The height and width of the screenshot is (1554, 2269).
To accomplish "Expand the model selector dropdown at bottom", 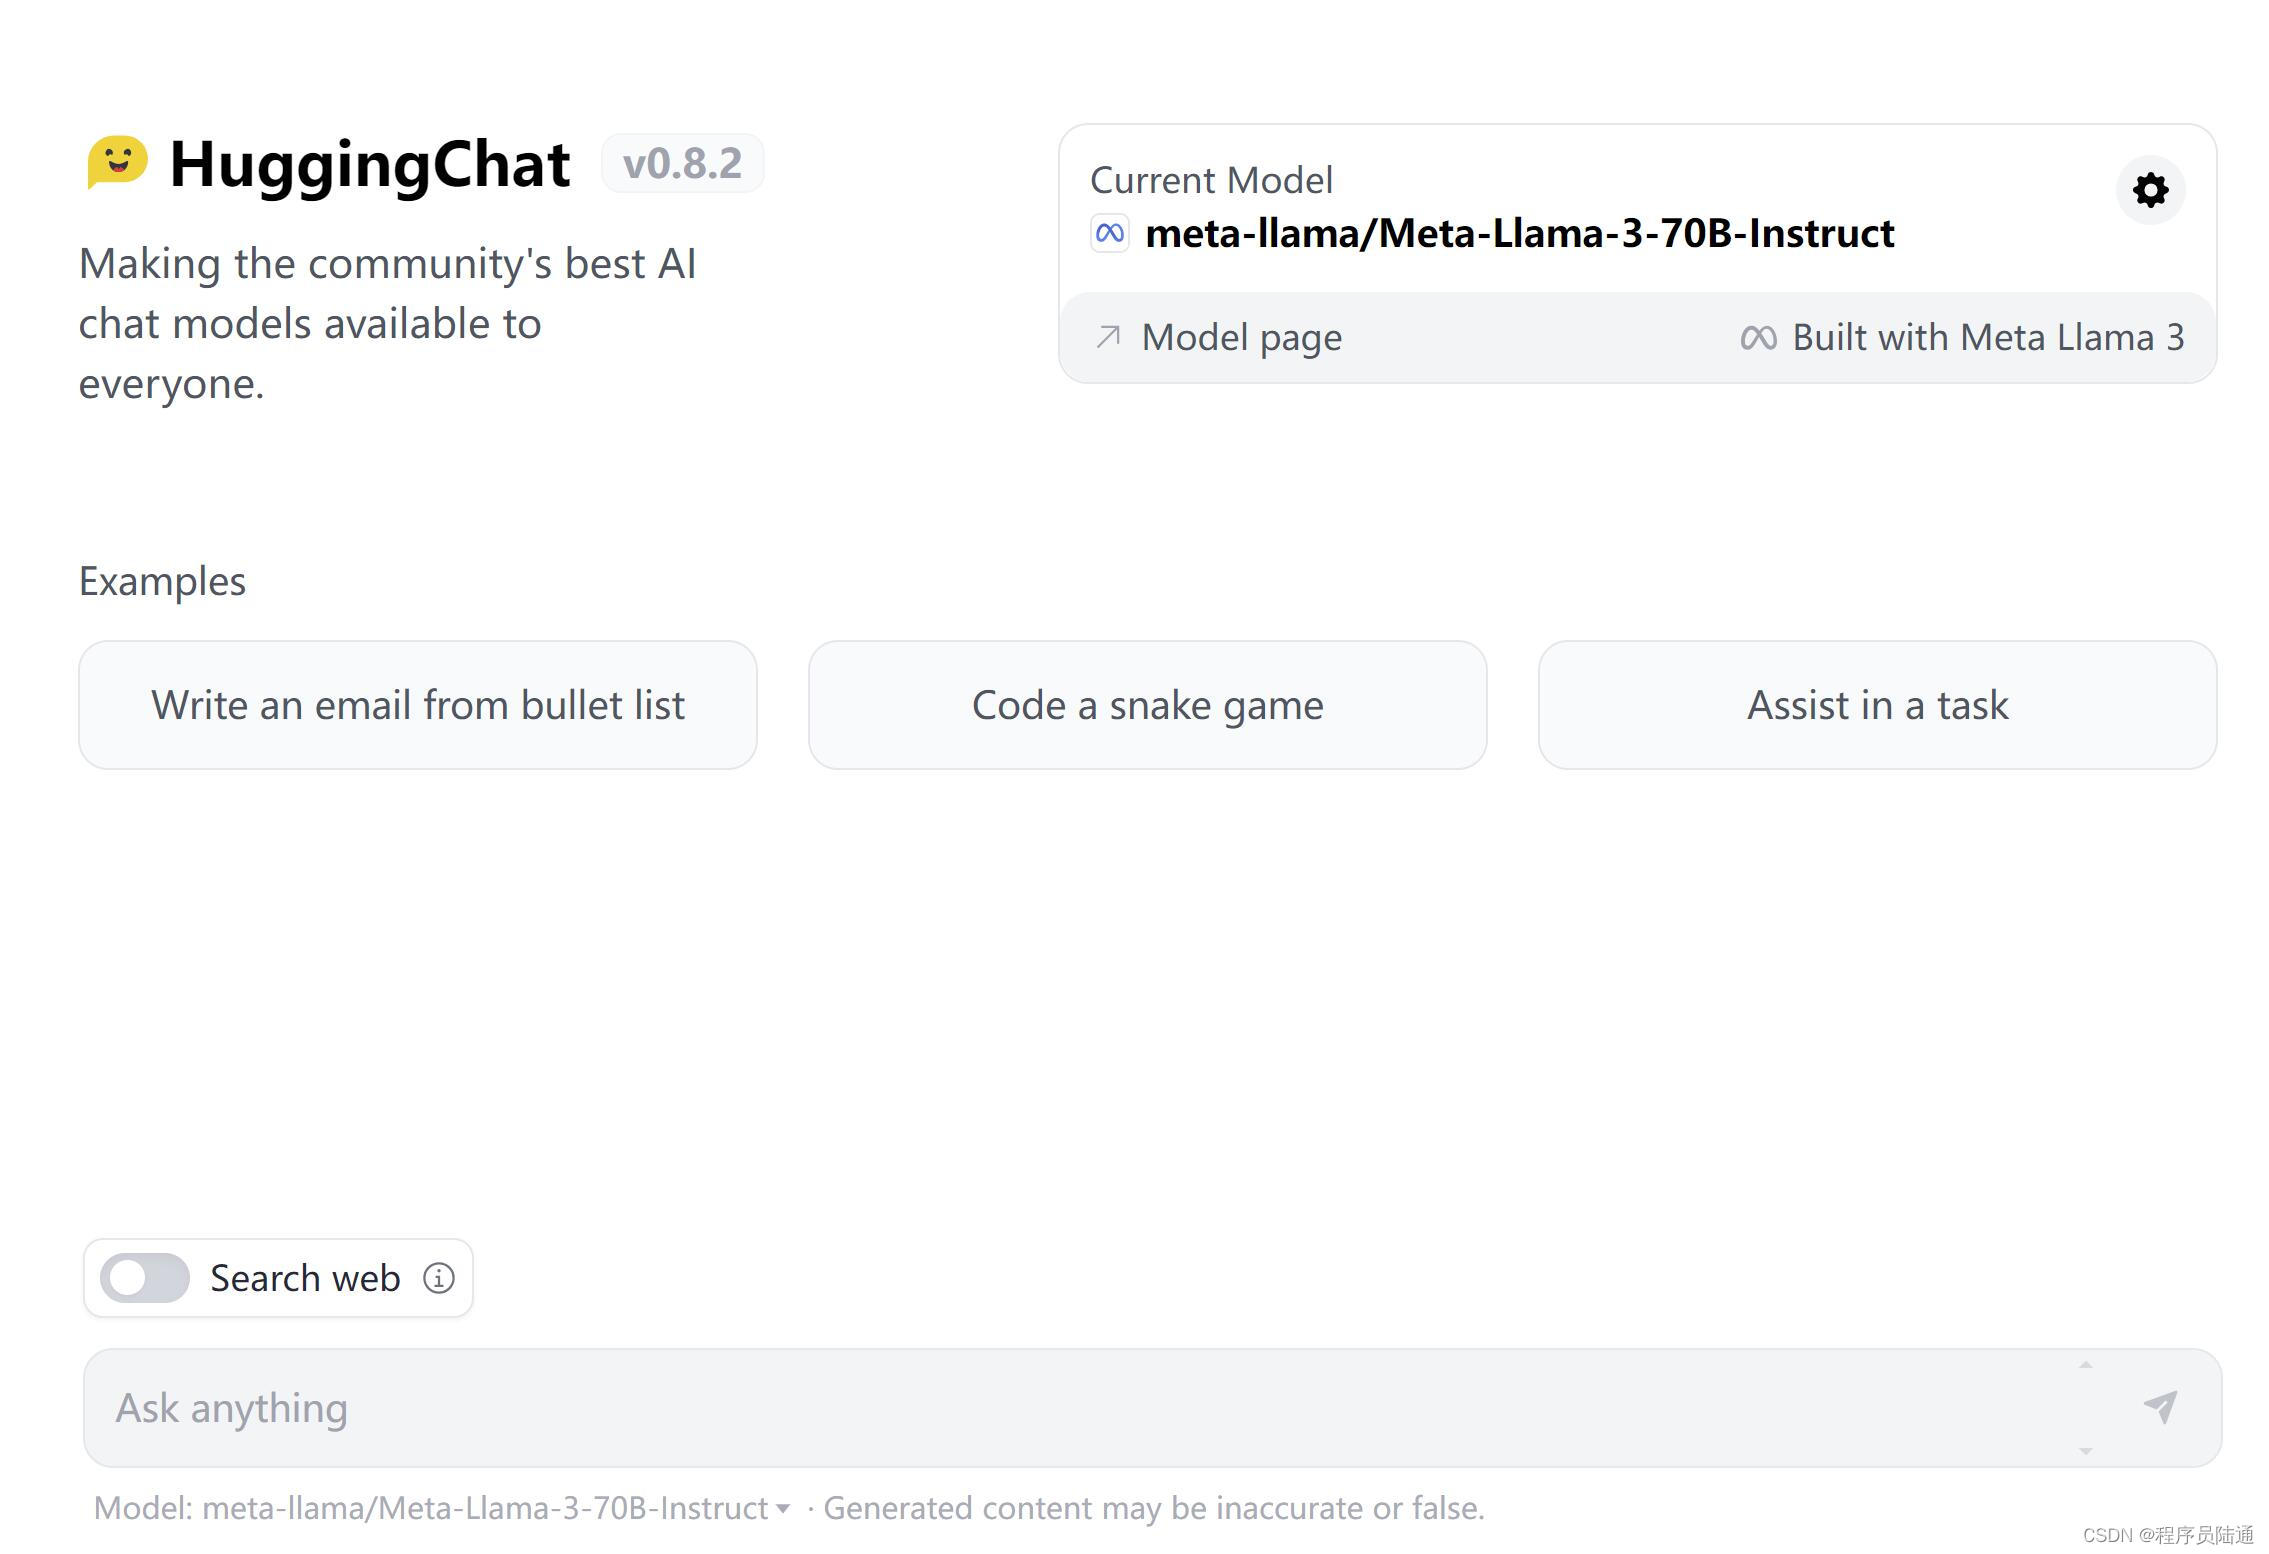I will [x=485, y=1508].
